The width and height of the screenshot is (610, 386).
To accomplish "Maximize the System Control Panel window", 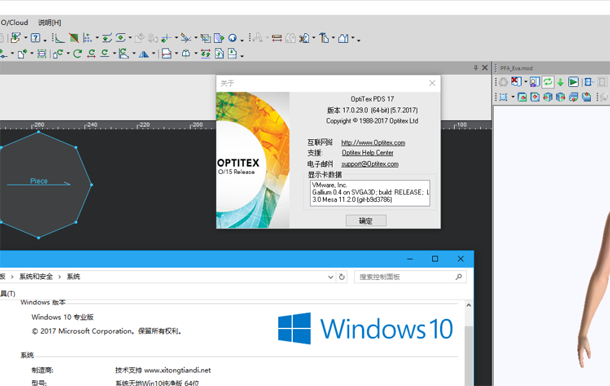I will [435, 259].
